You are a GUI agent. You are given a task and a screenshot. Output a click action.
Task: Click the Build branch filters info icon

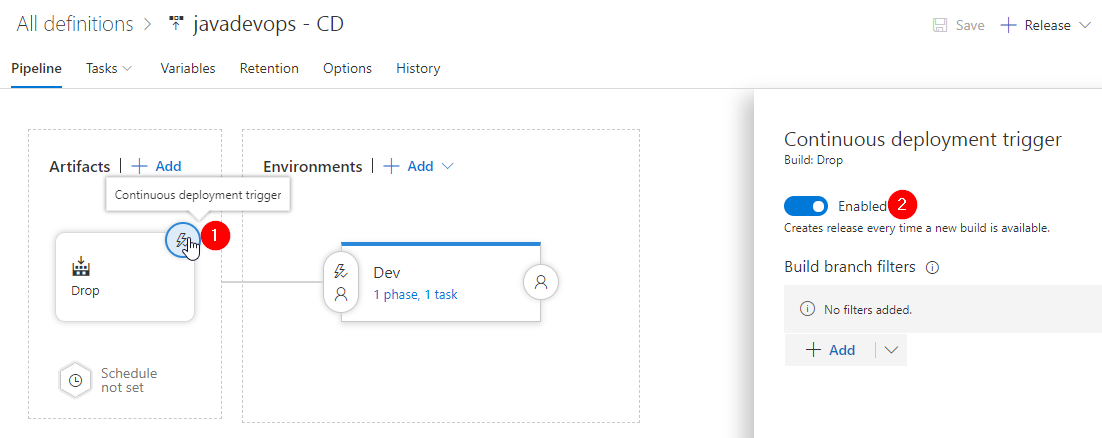(933, 268)
